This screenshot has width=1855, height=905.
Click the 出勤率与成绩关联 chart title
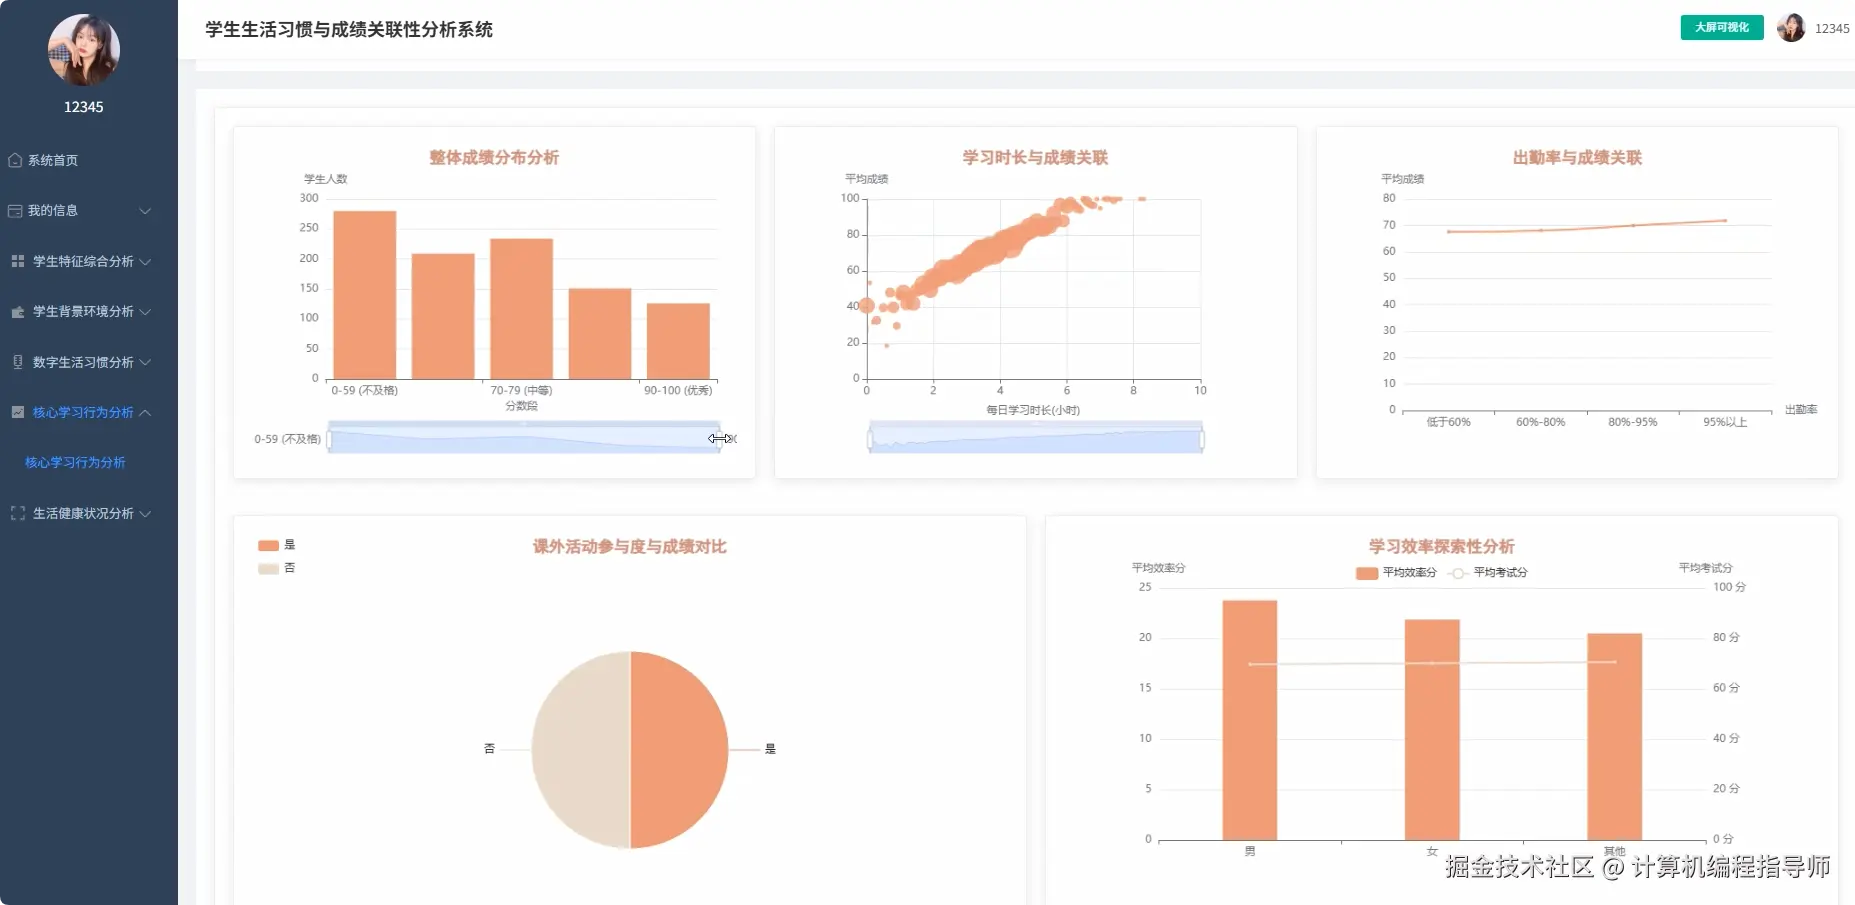[x=1577, y=157]
